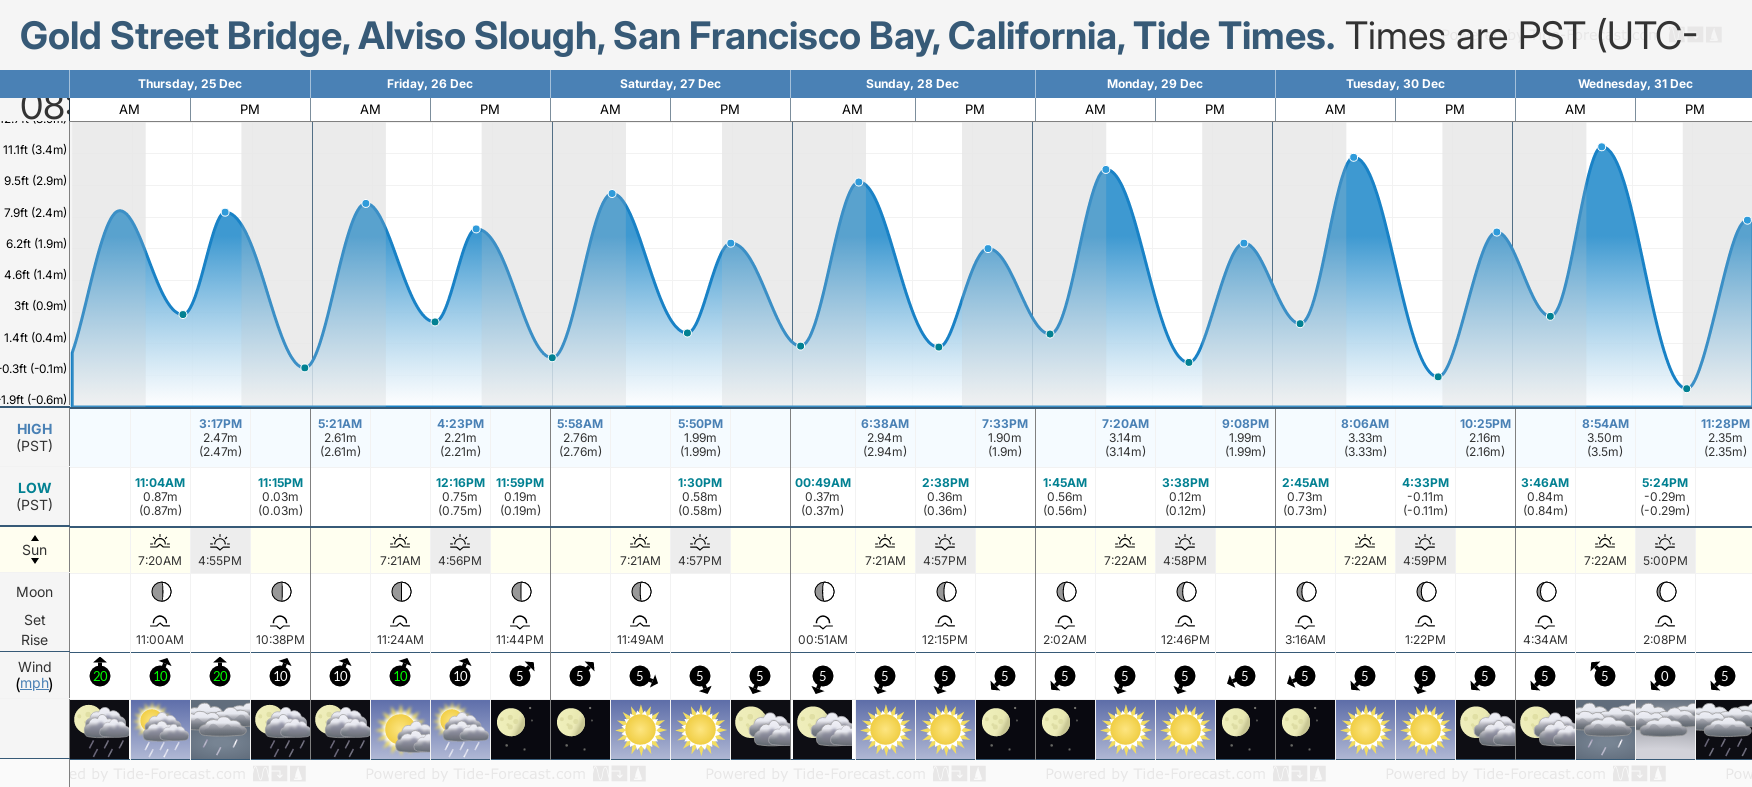Viewport: 1752px width, 787px height.
Task: Click Wednesday's 3.50m high tide peak marker
Action: coord(1602,147)
